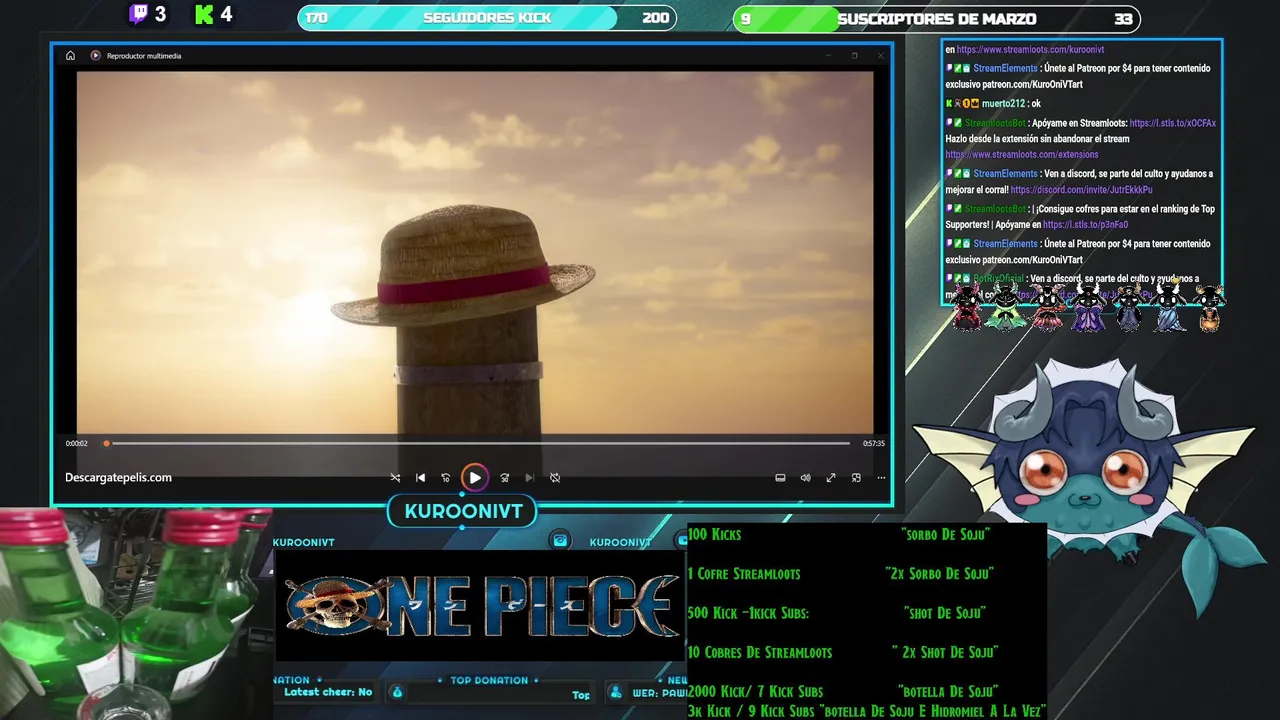Click the KUROONIVT name banner
The width and height of the screenshot is (1280, 720).
point(463,512)
